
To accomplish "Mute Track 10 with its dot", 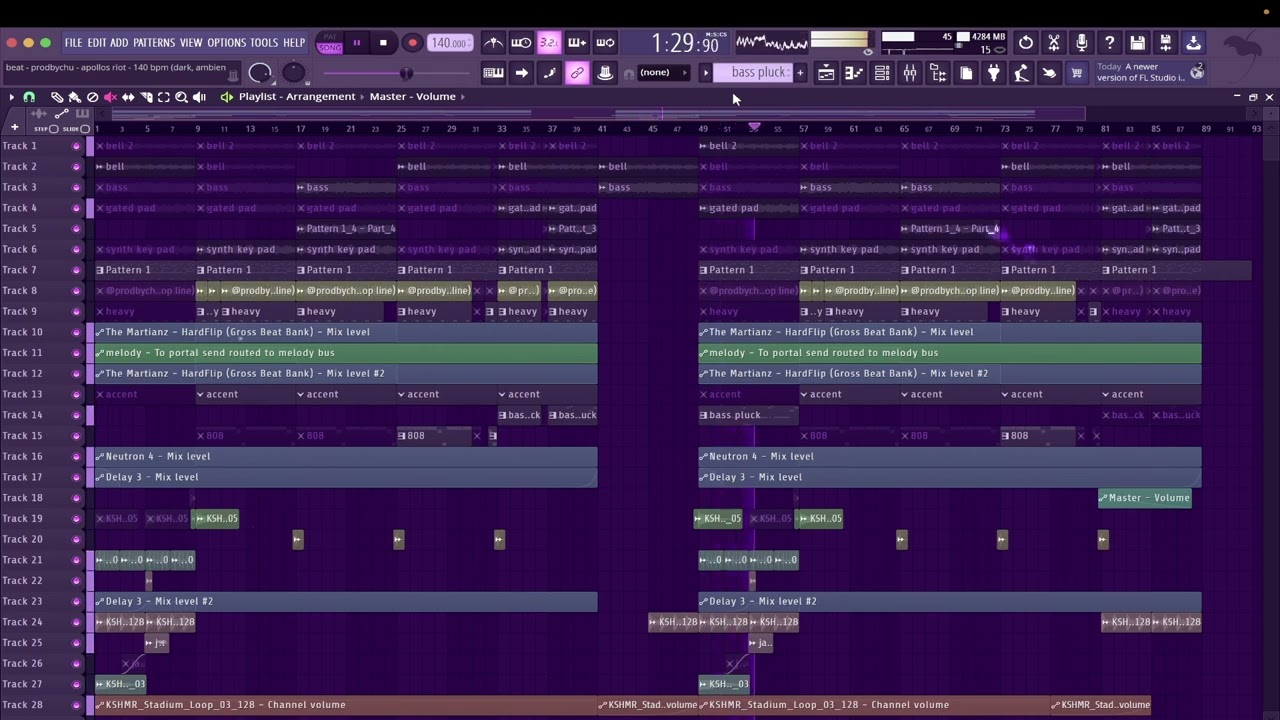I will [76, 332].
